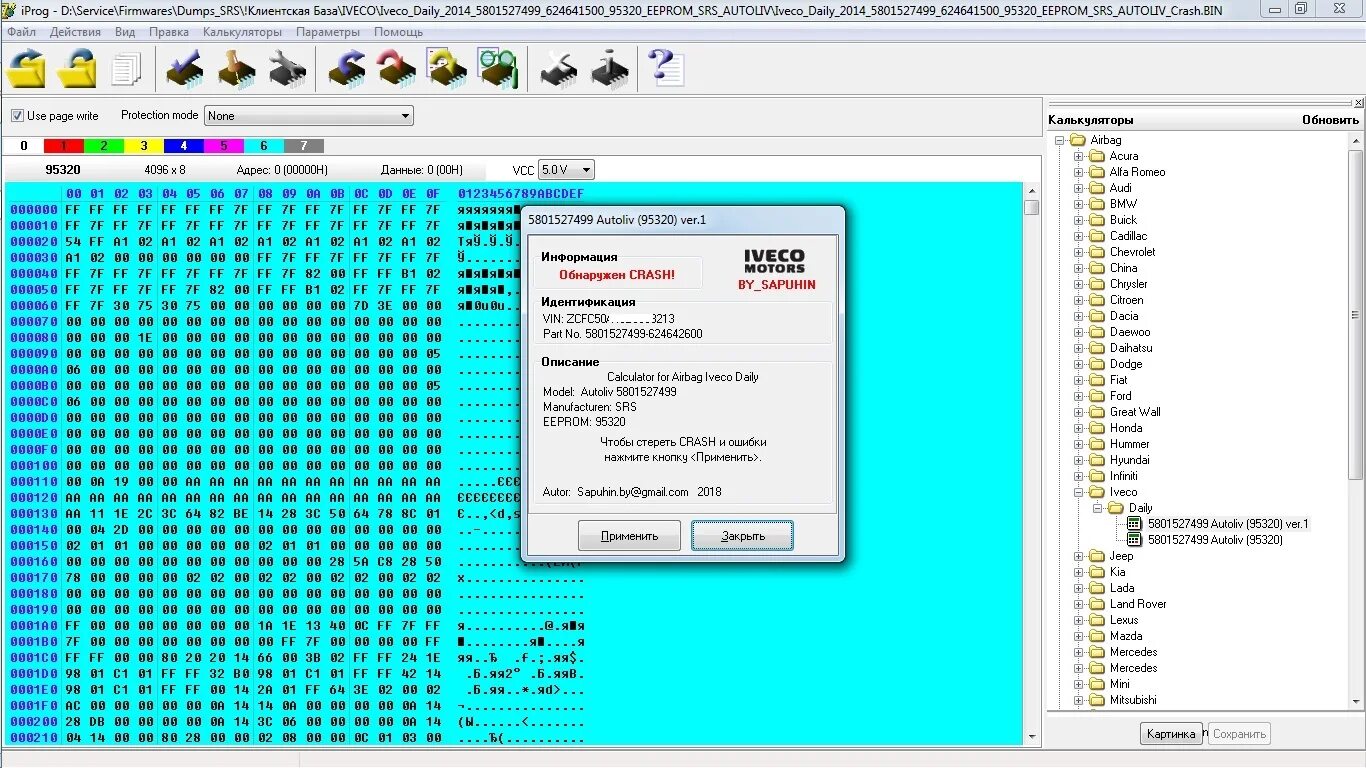Click hex editor scrollbar up arrow

click(x=1031, y=190)
